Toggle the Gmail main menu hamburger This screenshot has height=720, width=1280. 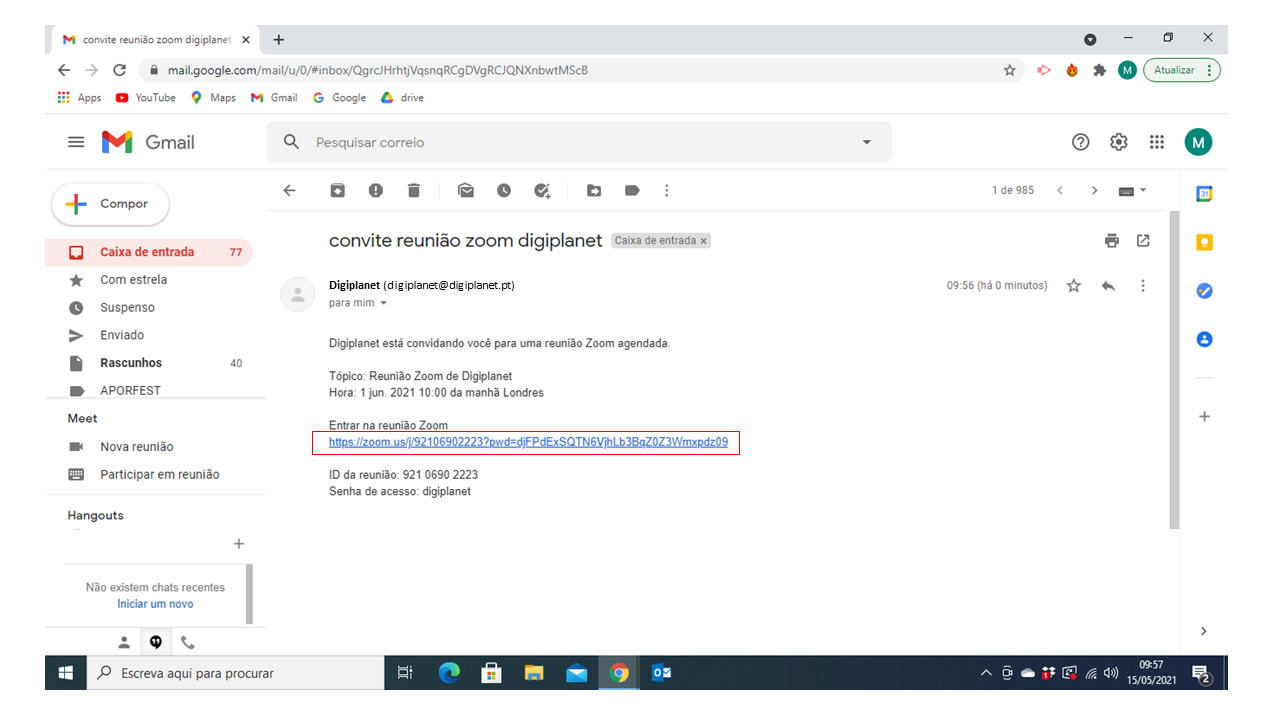point(76,142)
